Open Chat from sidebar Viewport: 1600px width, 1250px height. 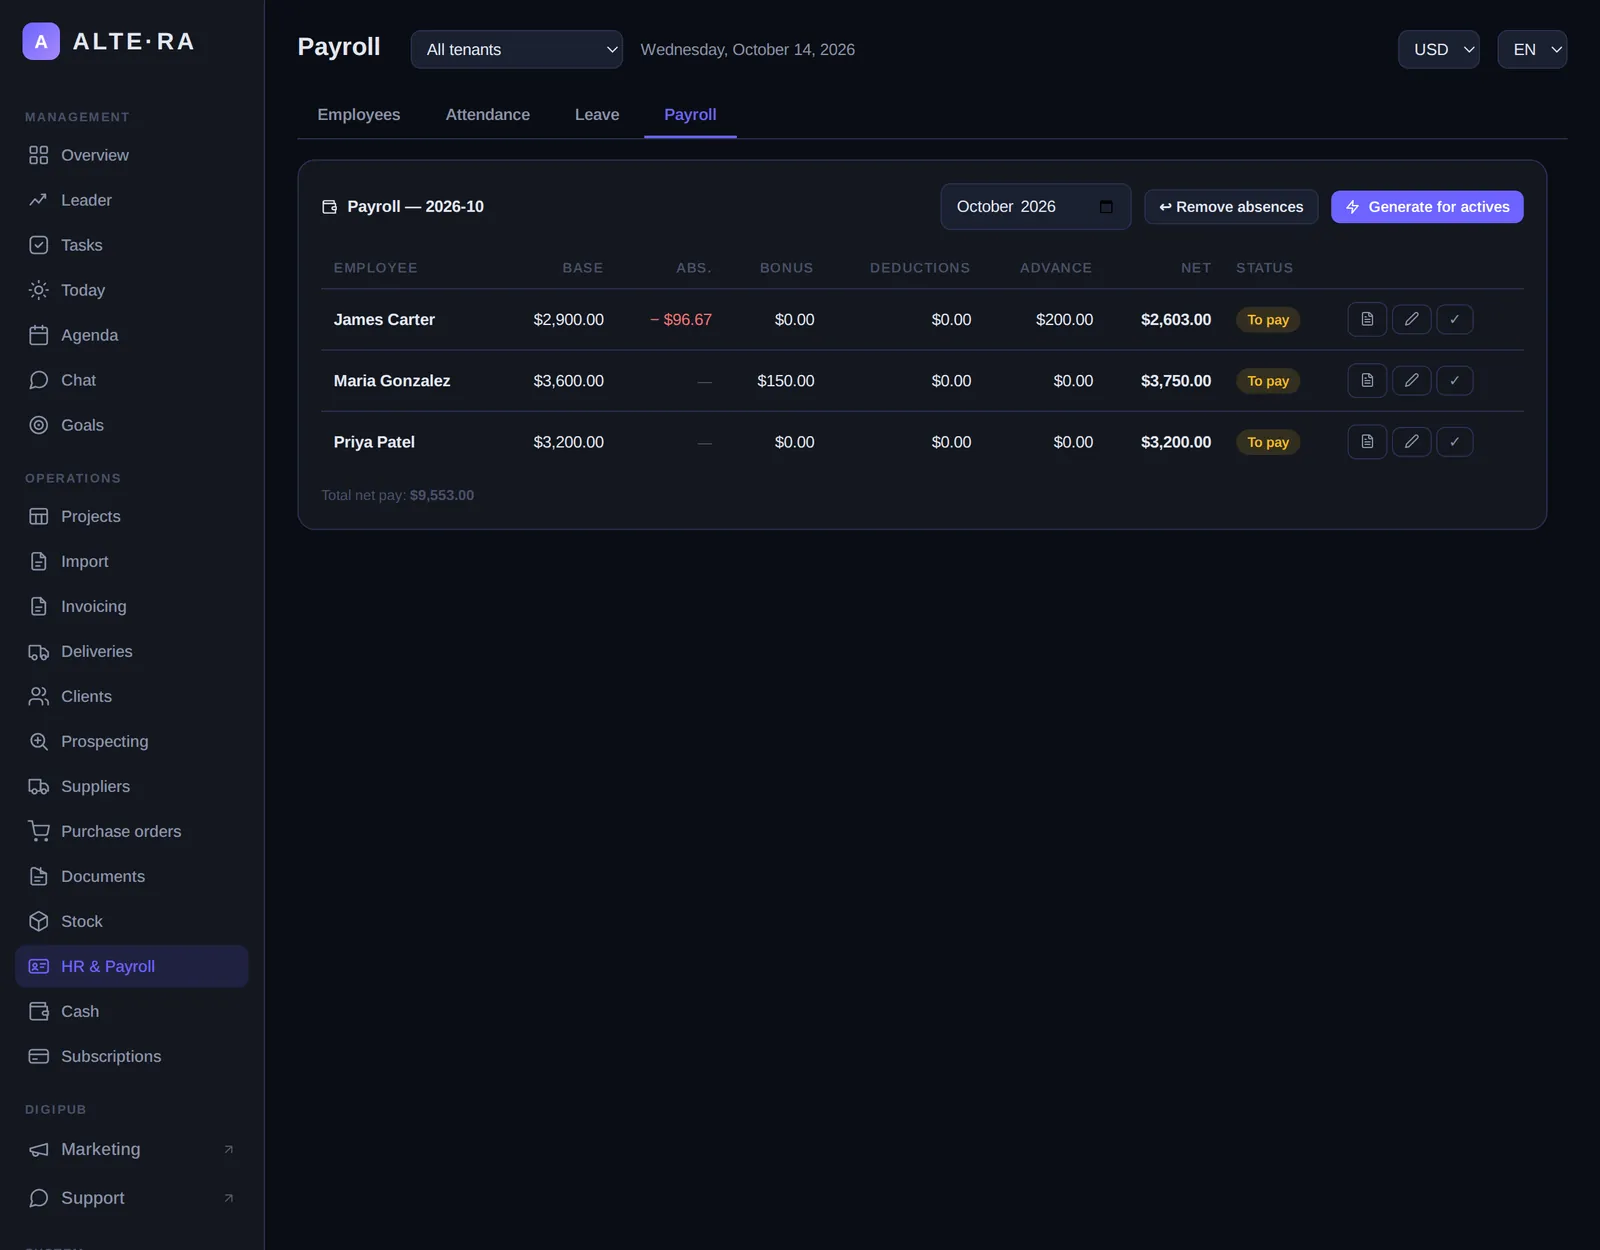click(132, 380)
